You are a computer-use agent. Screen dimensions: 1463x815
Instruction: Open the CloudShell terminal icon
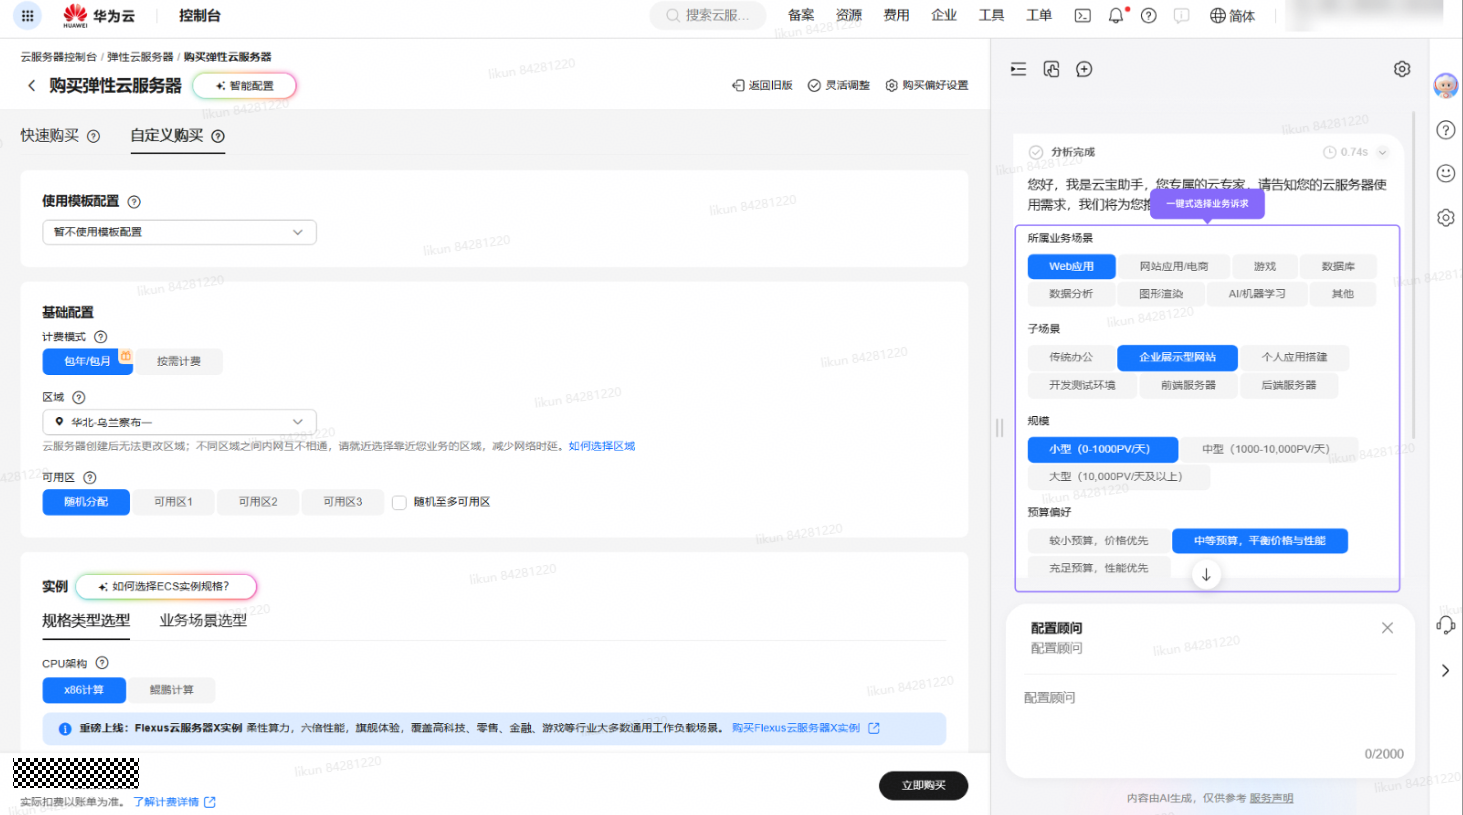click(1082, 16)
